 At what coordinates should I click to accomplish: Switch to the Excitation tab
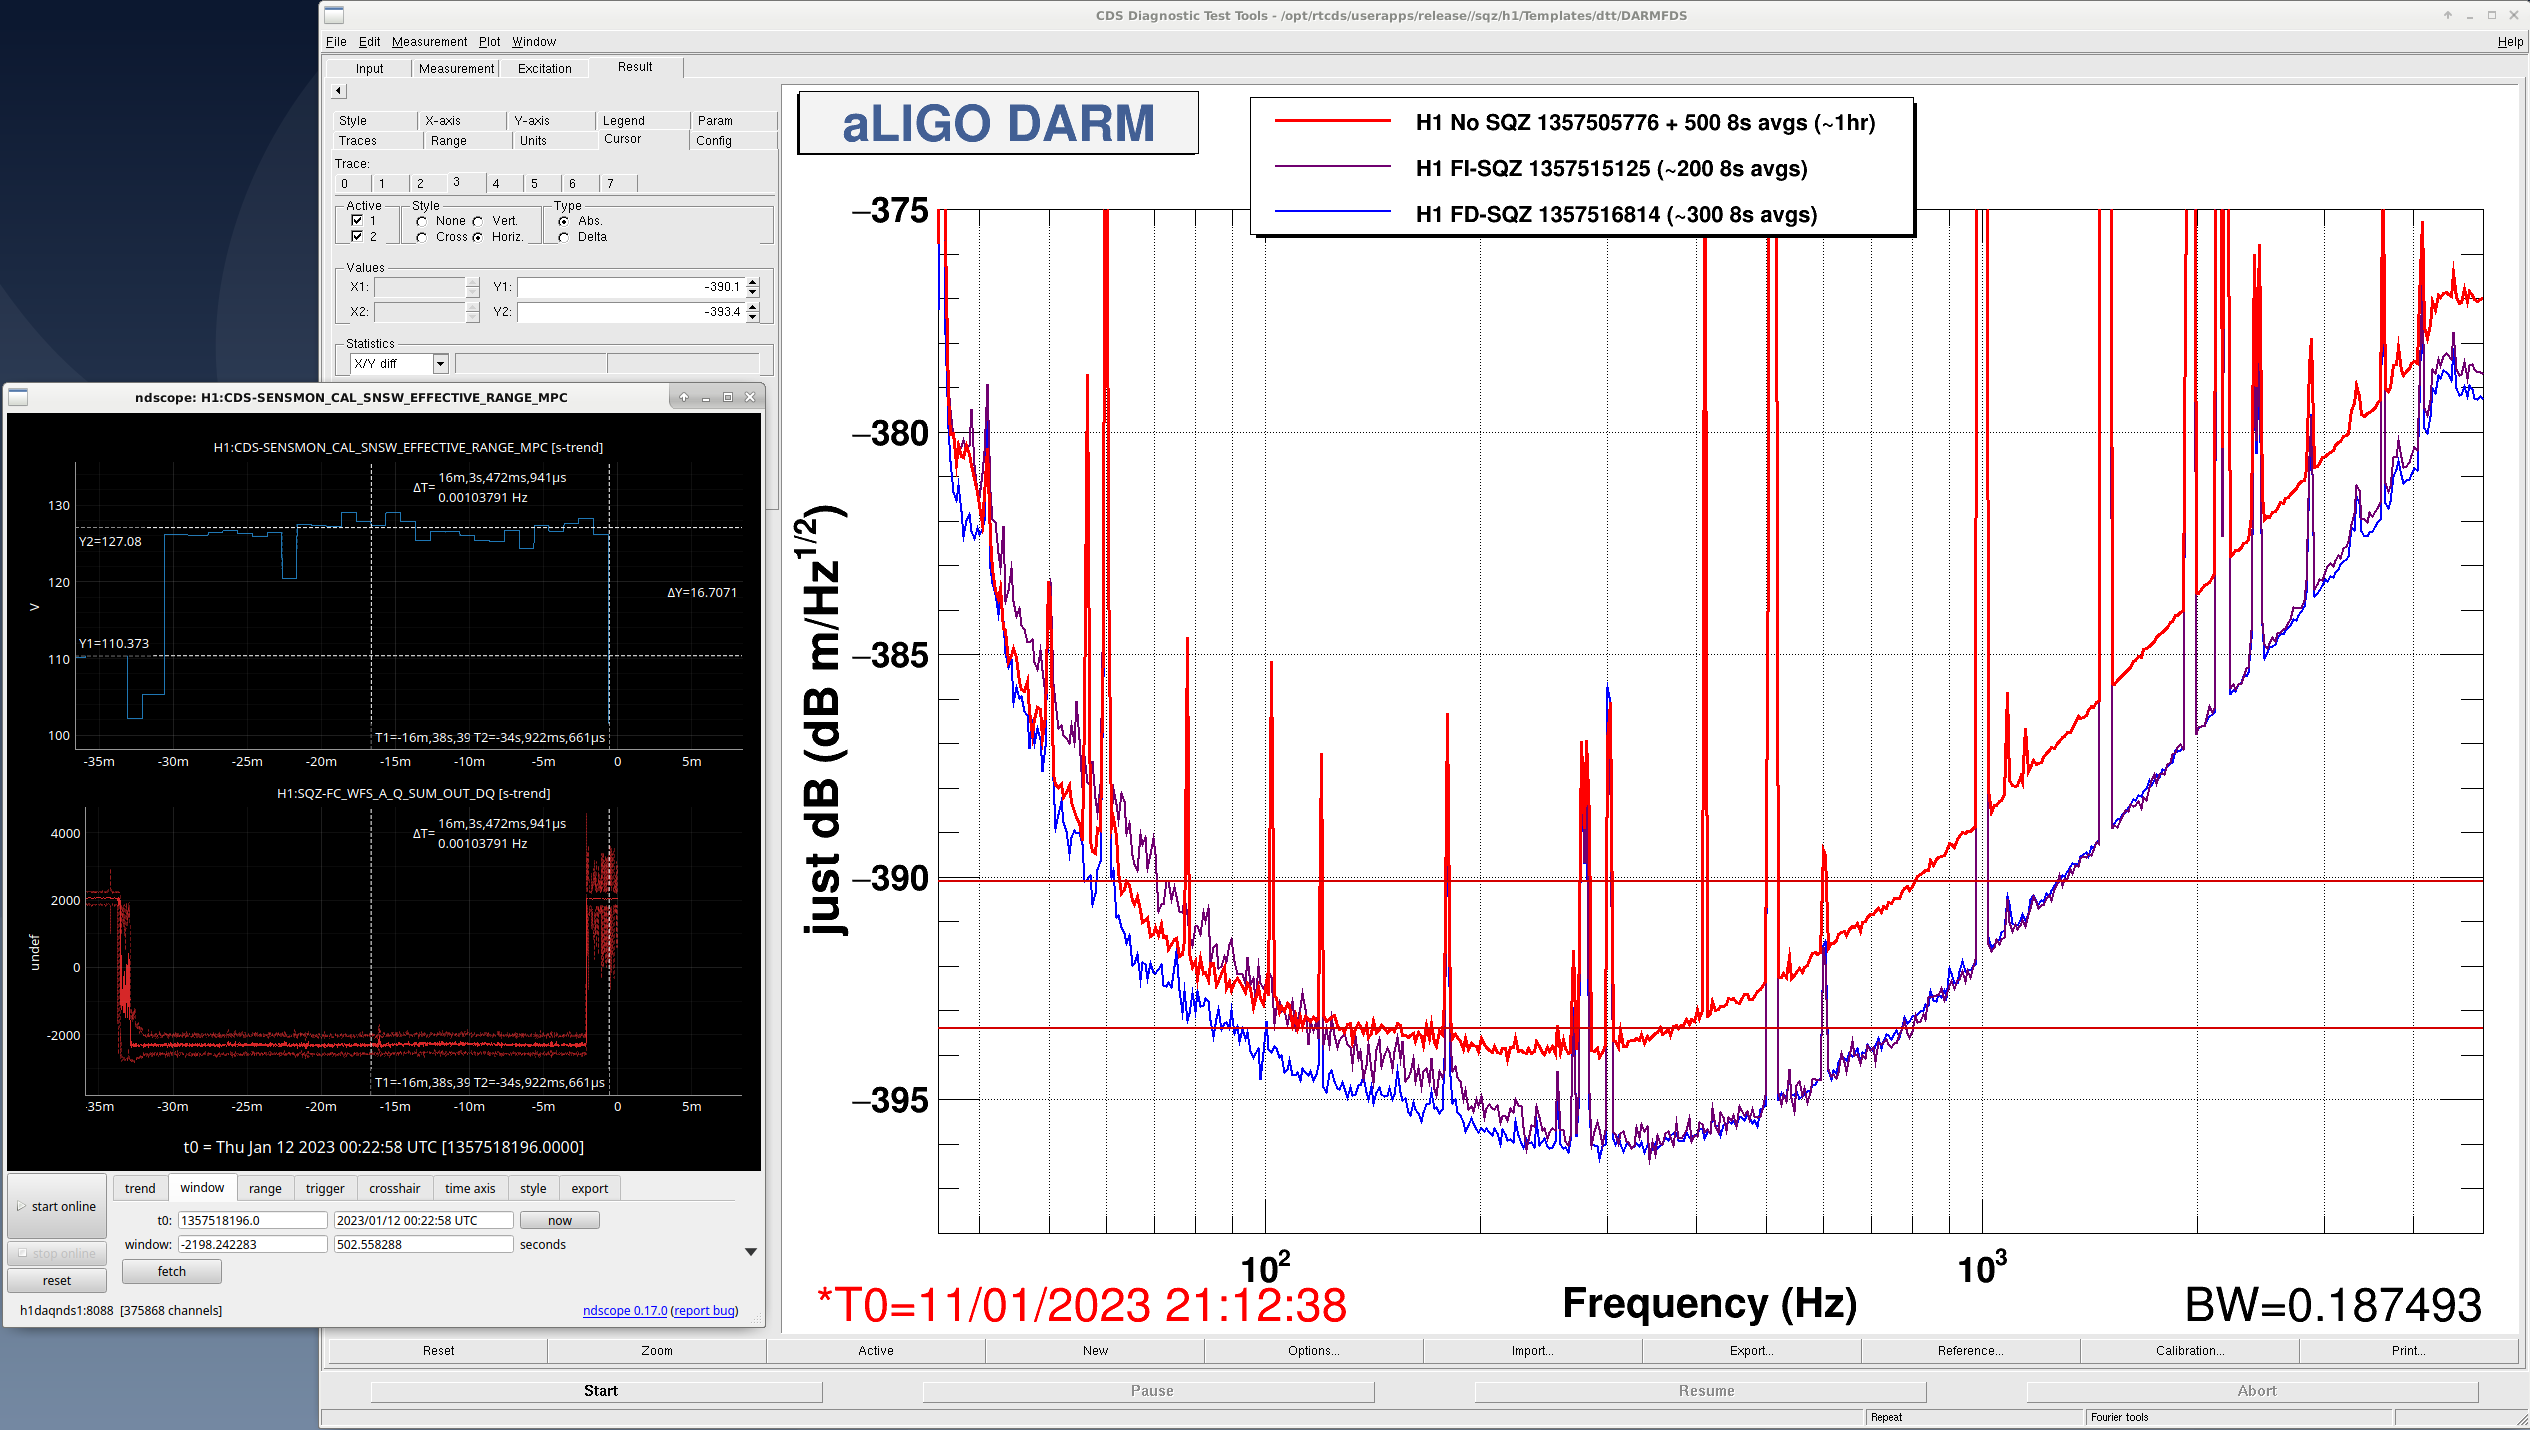(x=545, y=69)
